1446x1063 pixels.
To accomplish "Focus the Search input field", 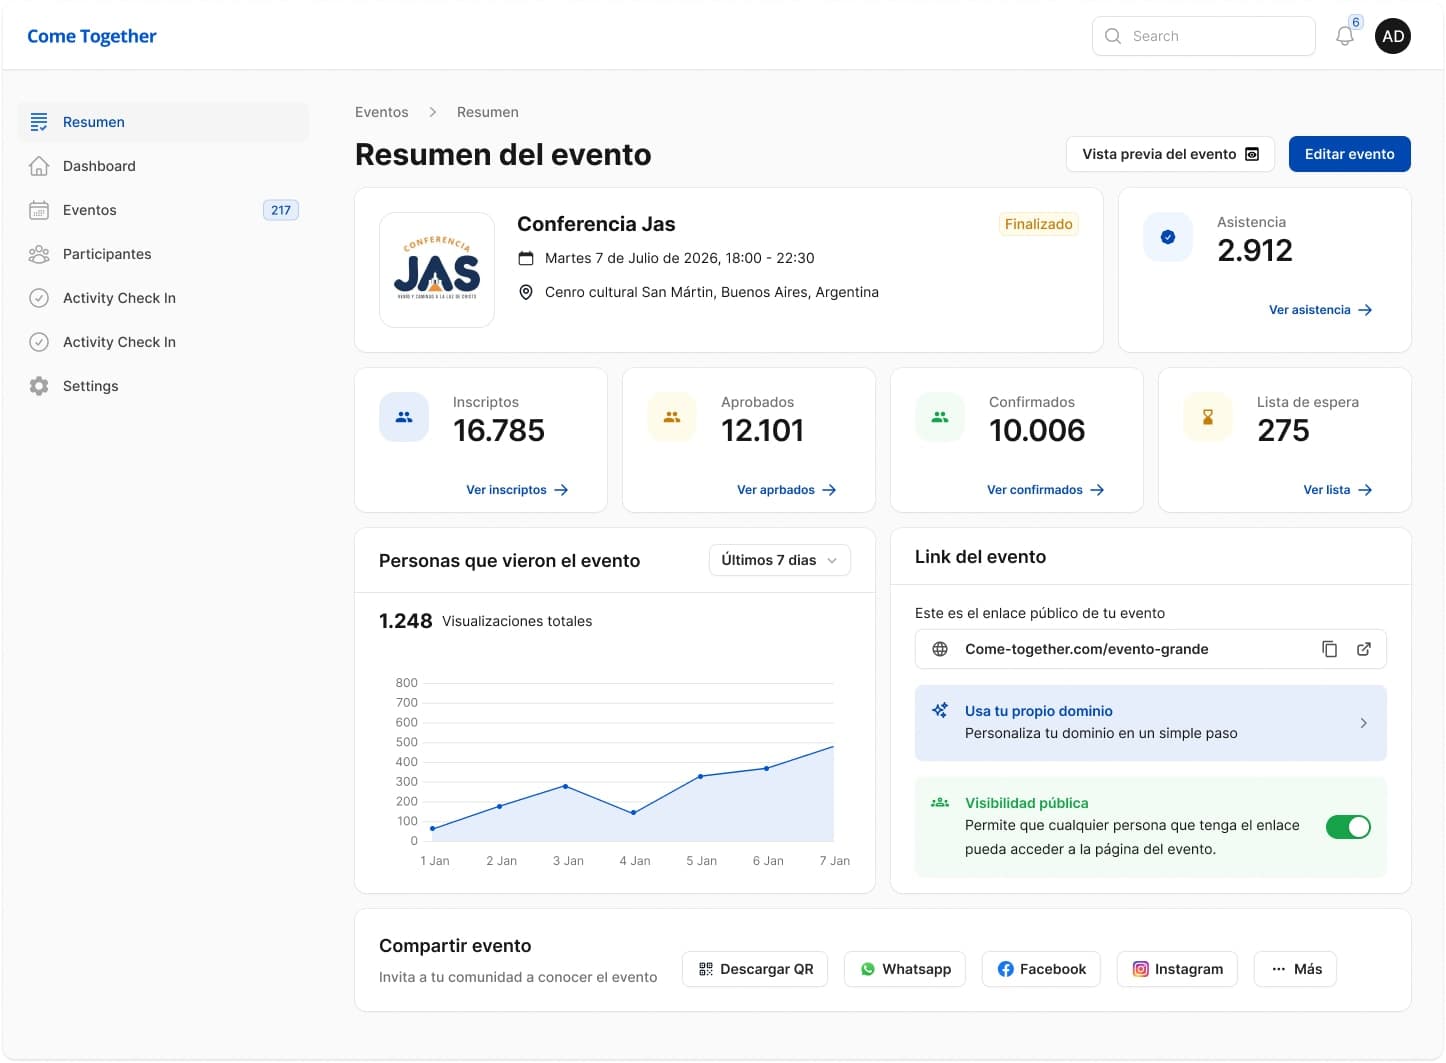I will (1204, 36).
